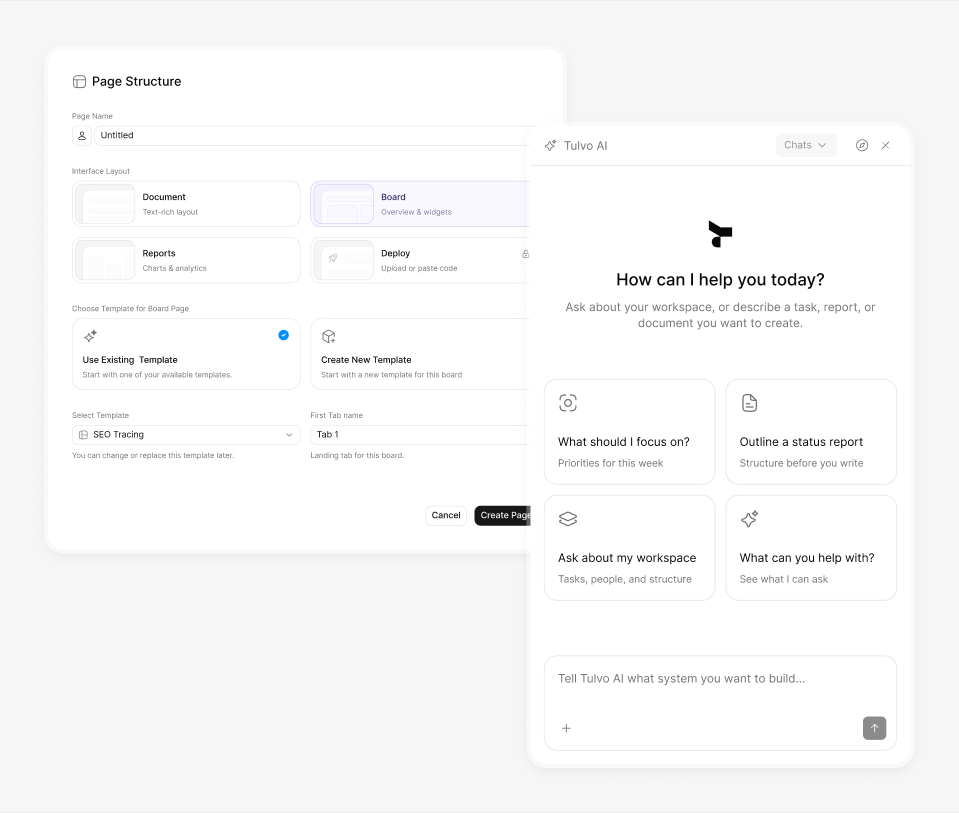Choose the Deploy interface layout option
The image size is (959, 813).
[x=420, y=260]
